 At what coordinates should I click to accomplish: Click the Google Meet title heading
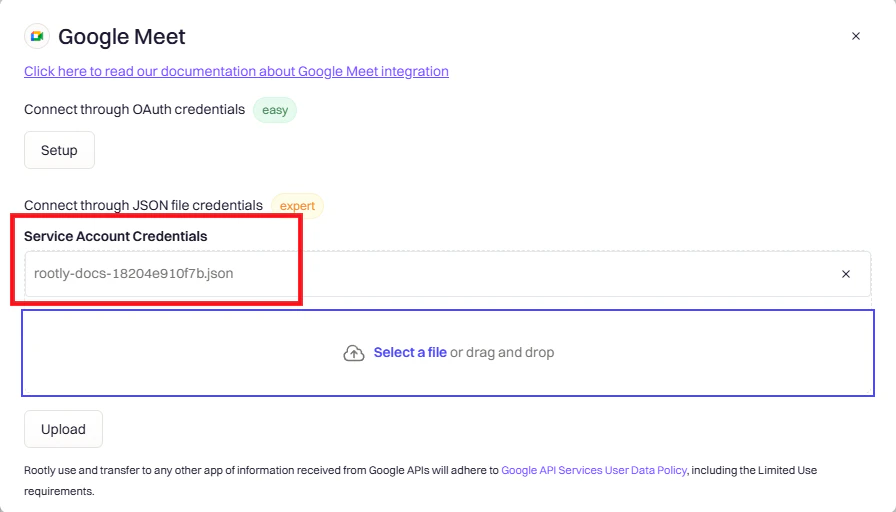122,37
